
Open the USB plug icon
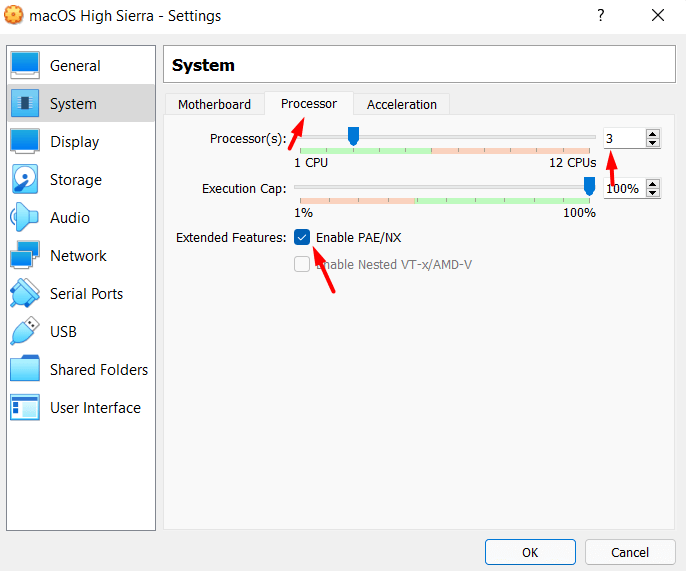tap(24, 331)
